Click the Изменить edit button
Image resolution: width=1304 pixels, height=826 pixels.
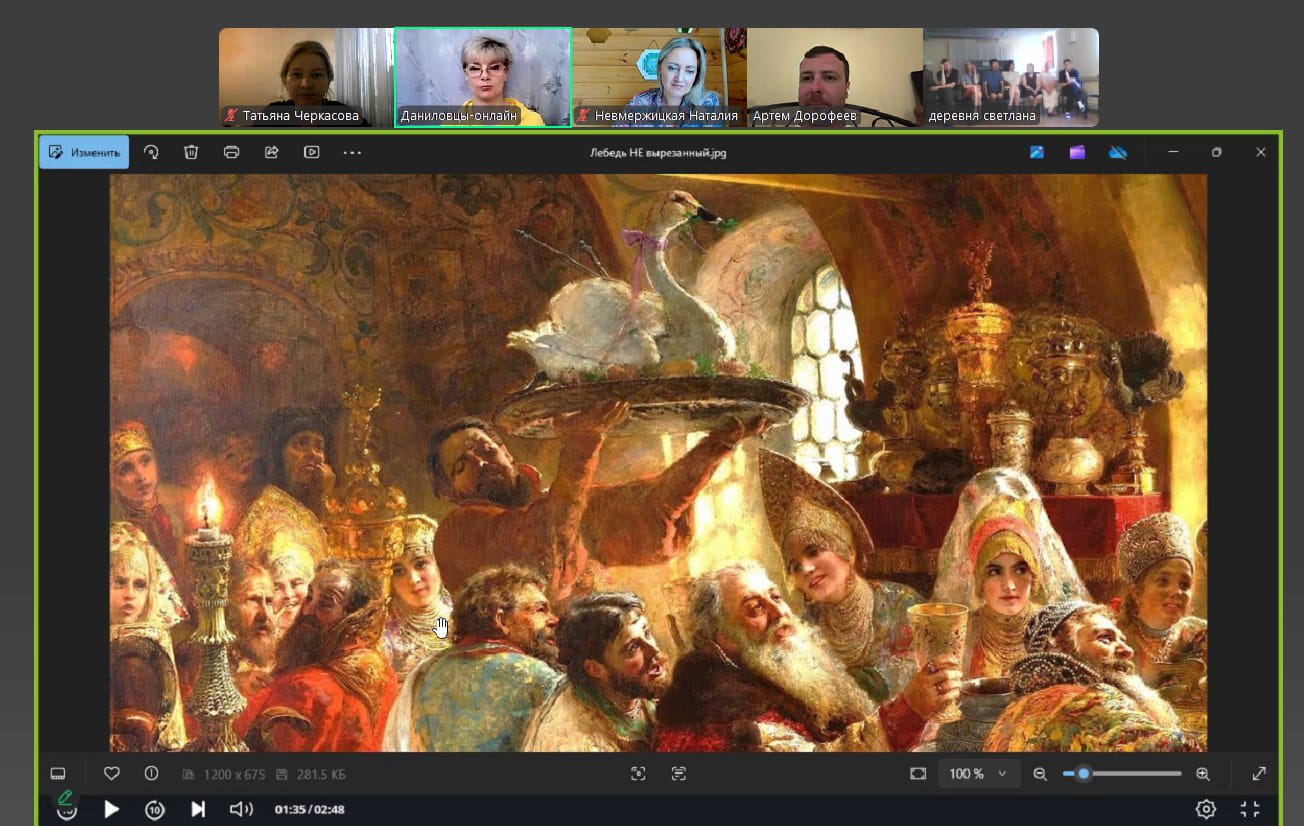(84, 153)
